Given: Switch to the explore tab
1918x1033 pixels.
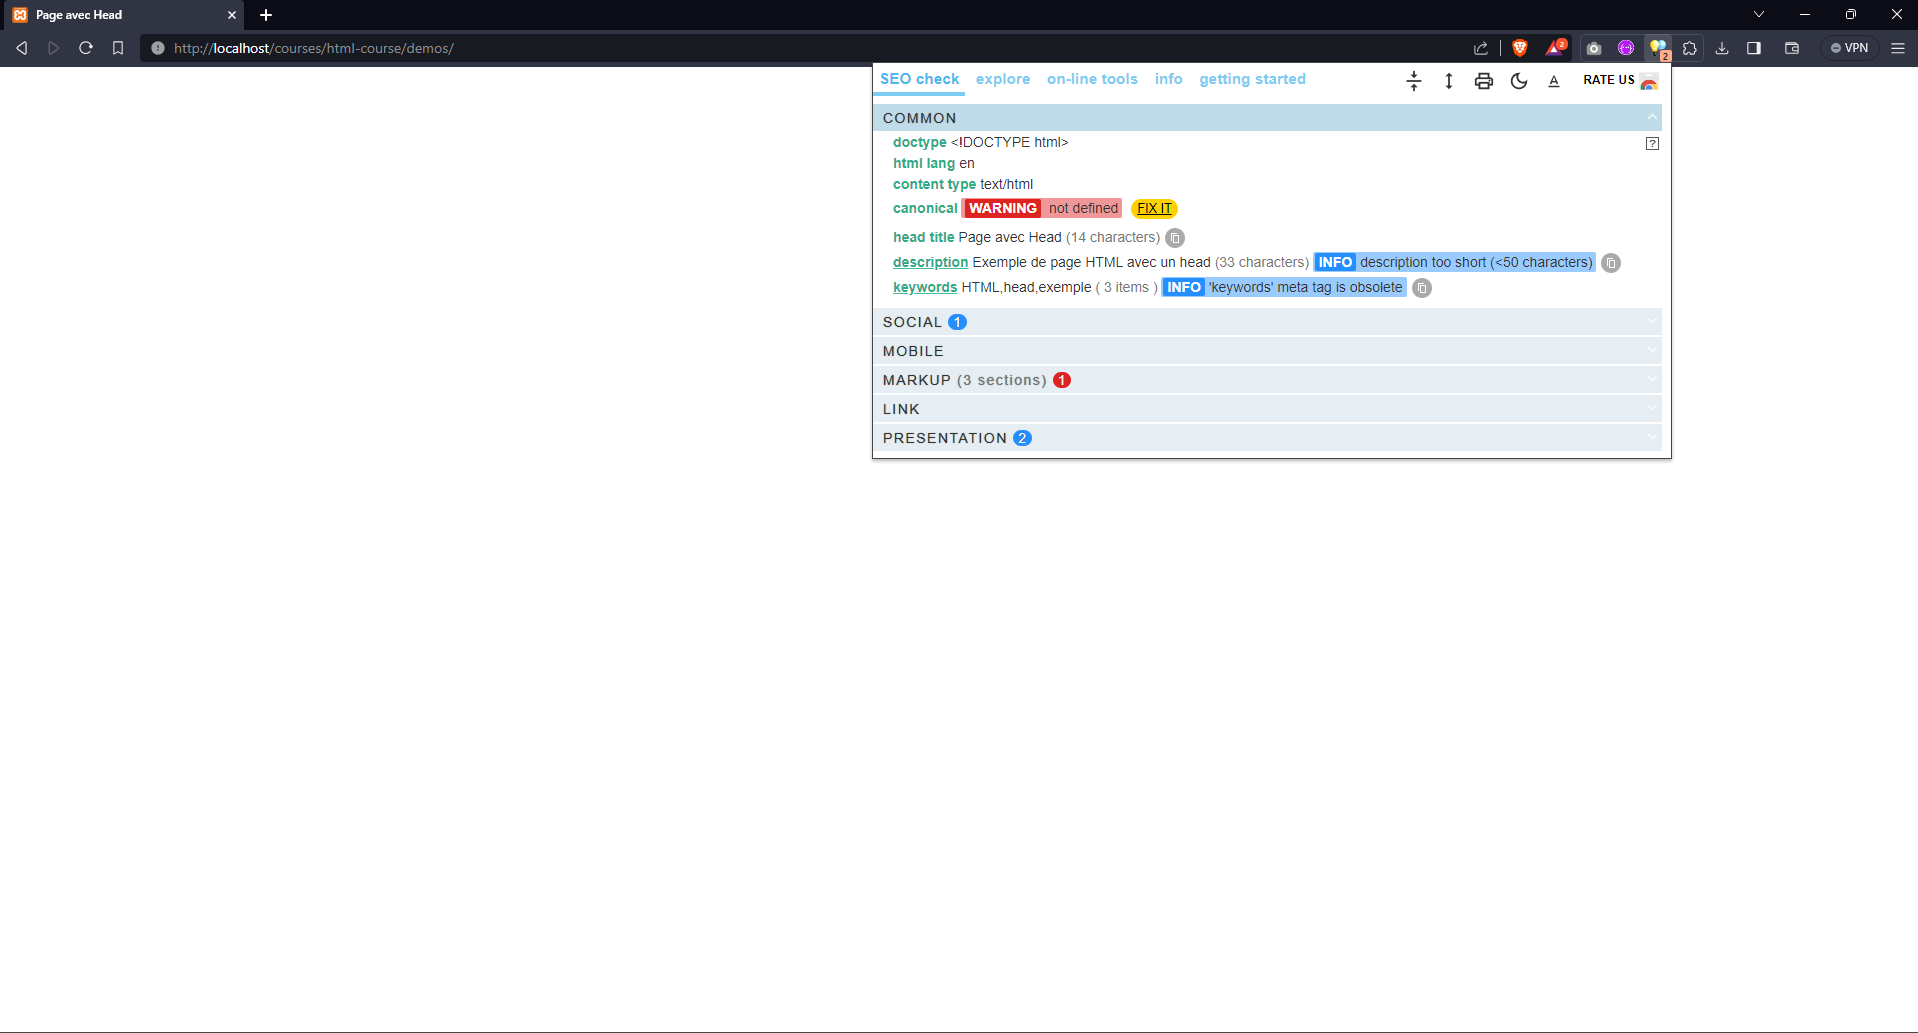Looking at the screenshot, I should pos(1002,79).
